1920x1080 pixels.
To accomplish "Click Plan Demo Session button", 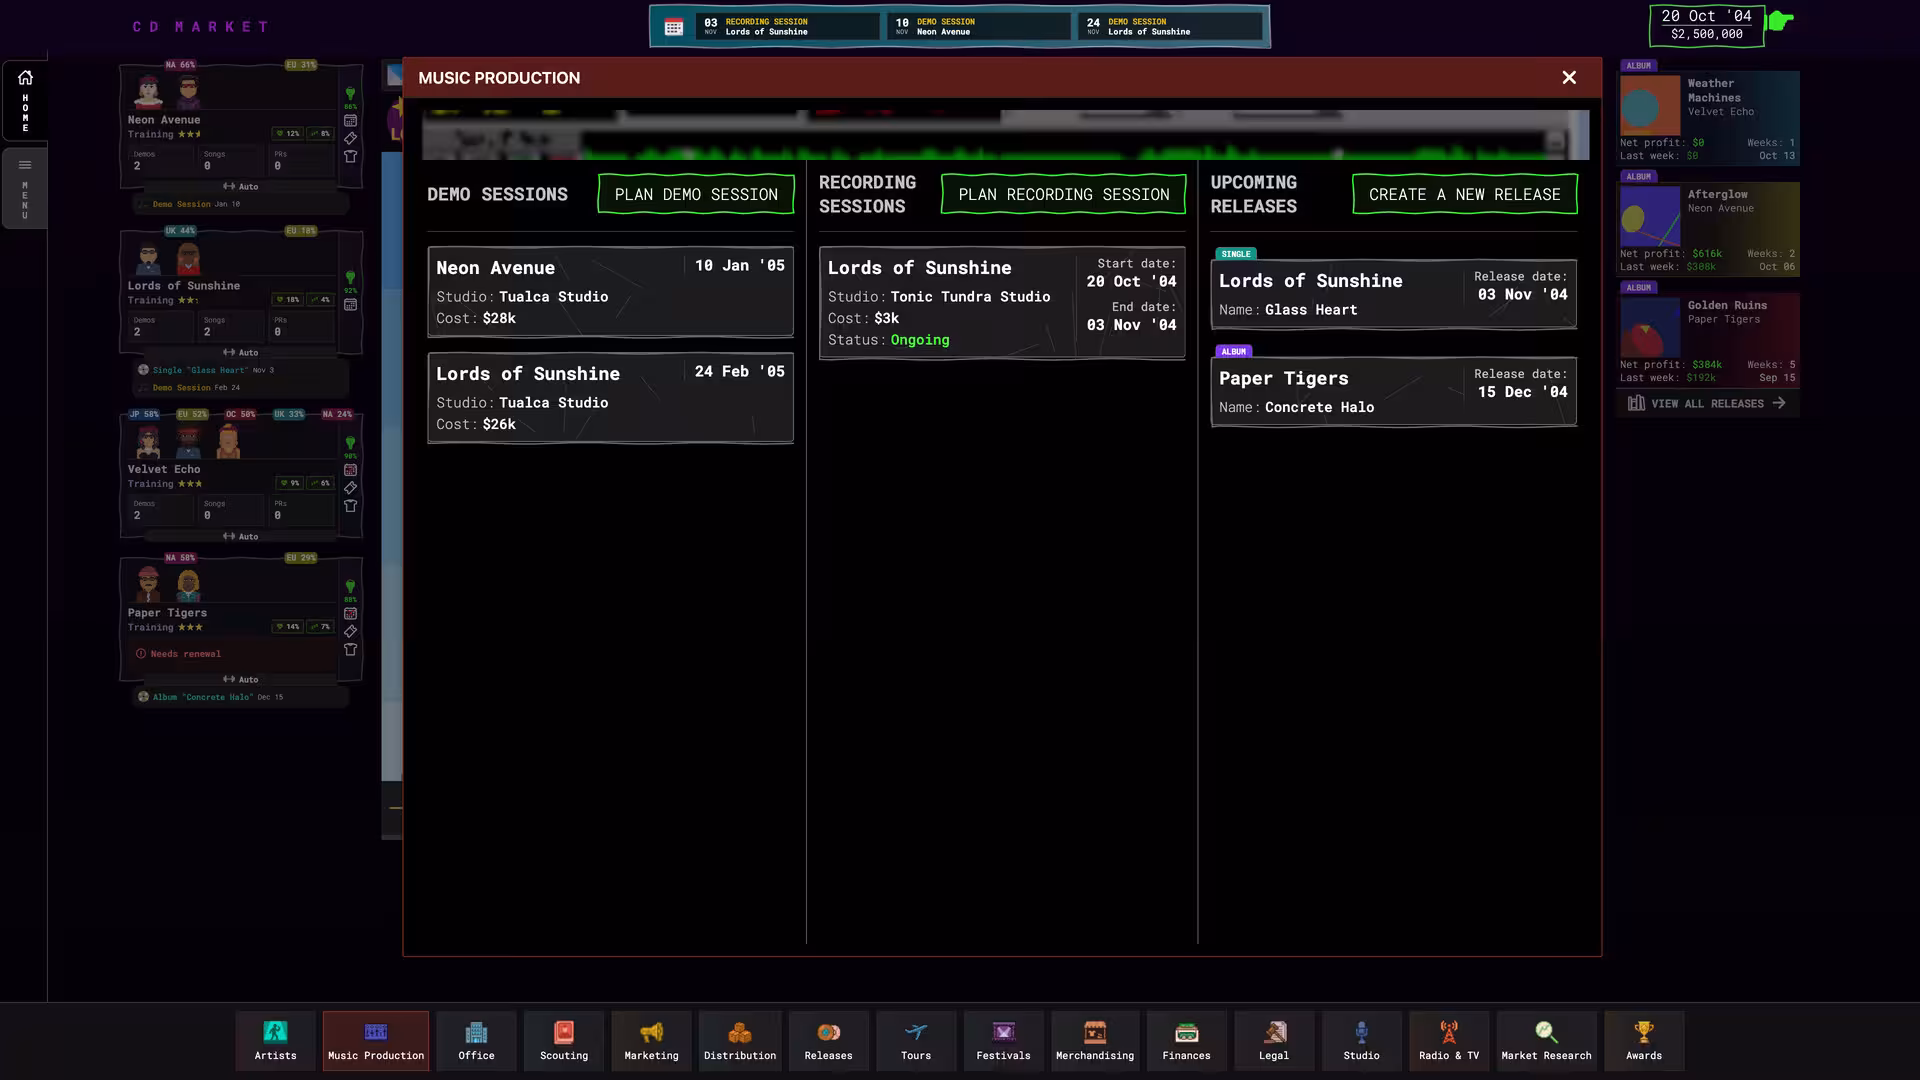I will tap(696, 194).
